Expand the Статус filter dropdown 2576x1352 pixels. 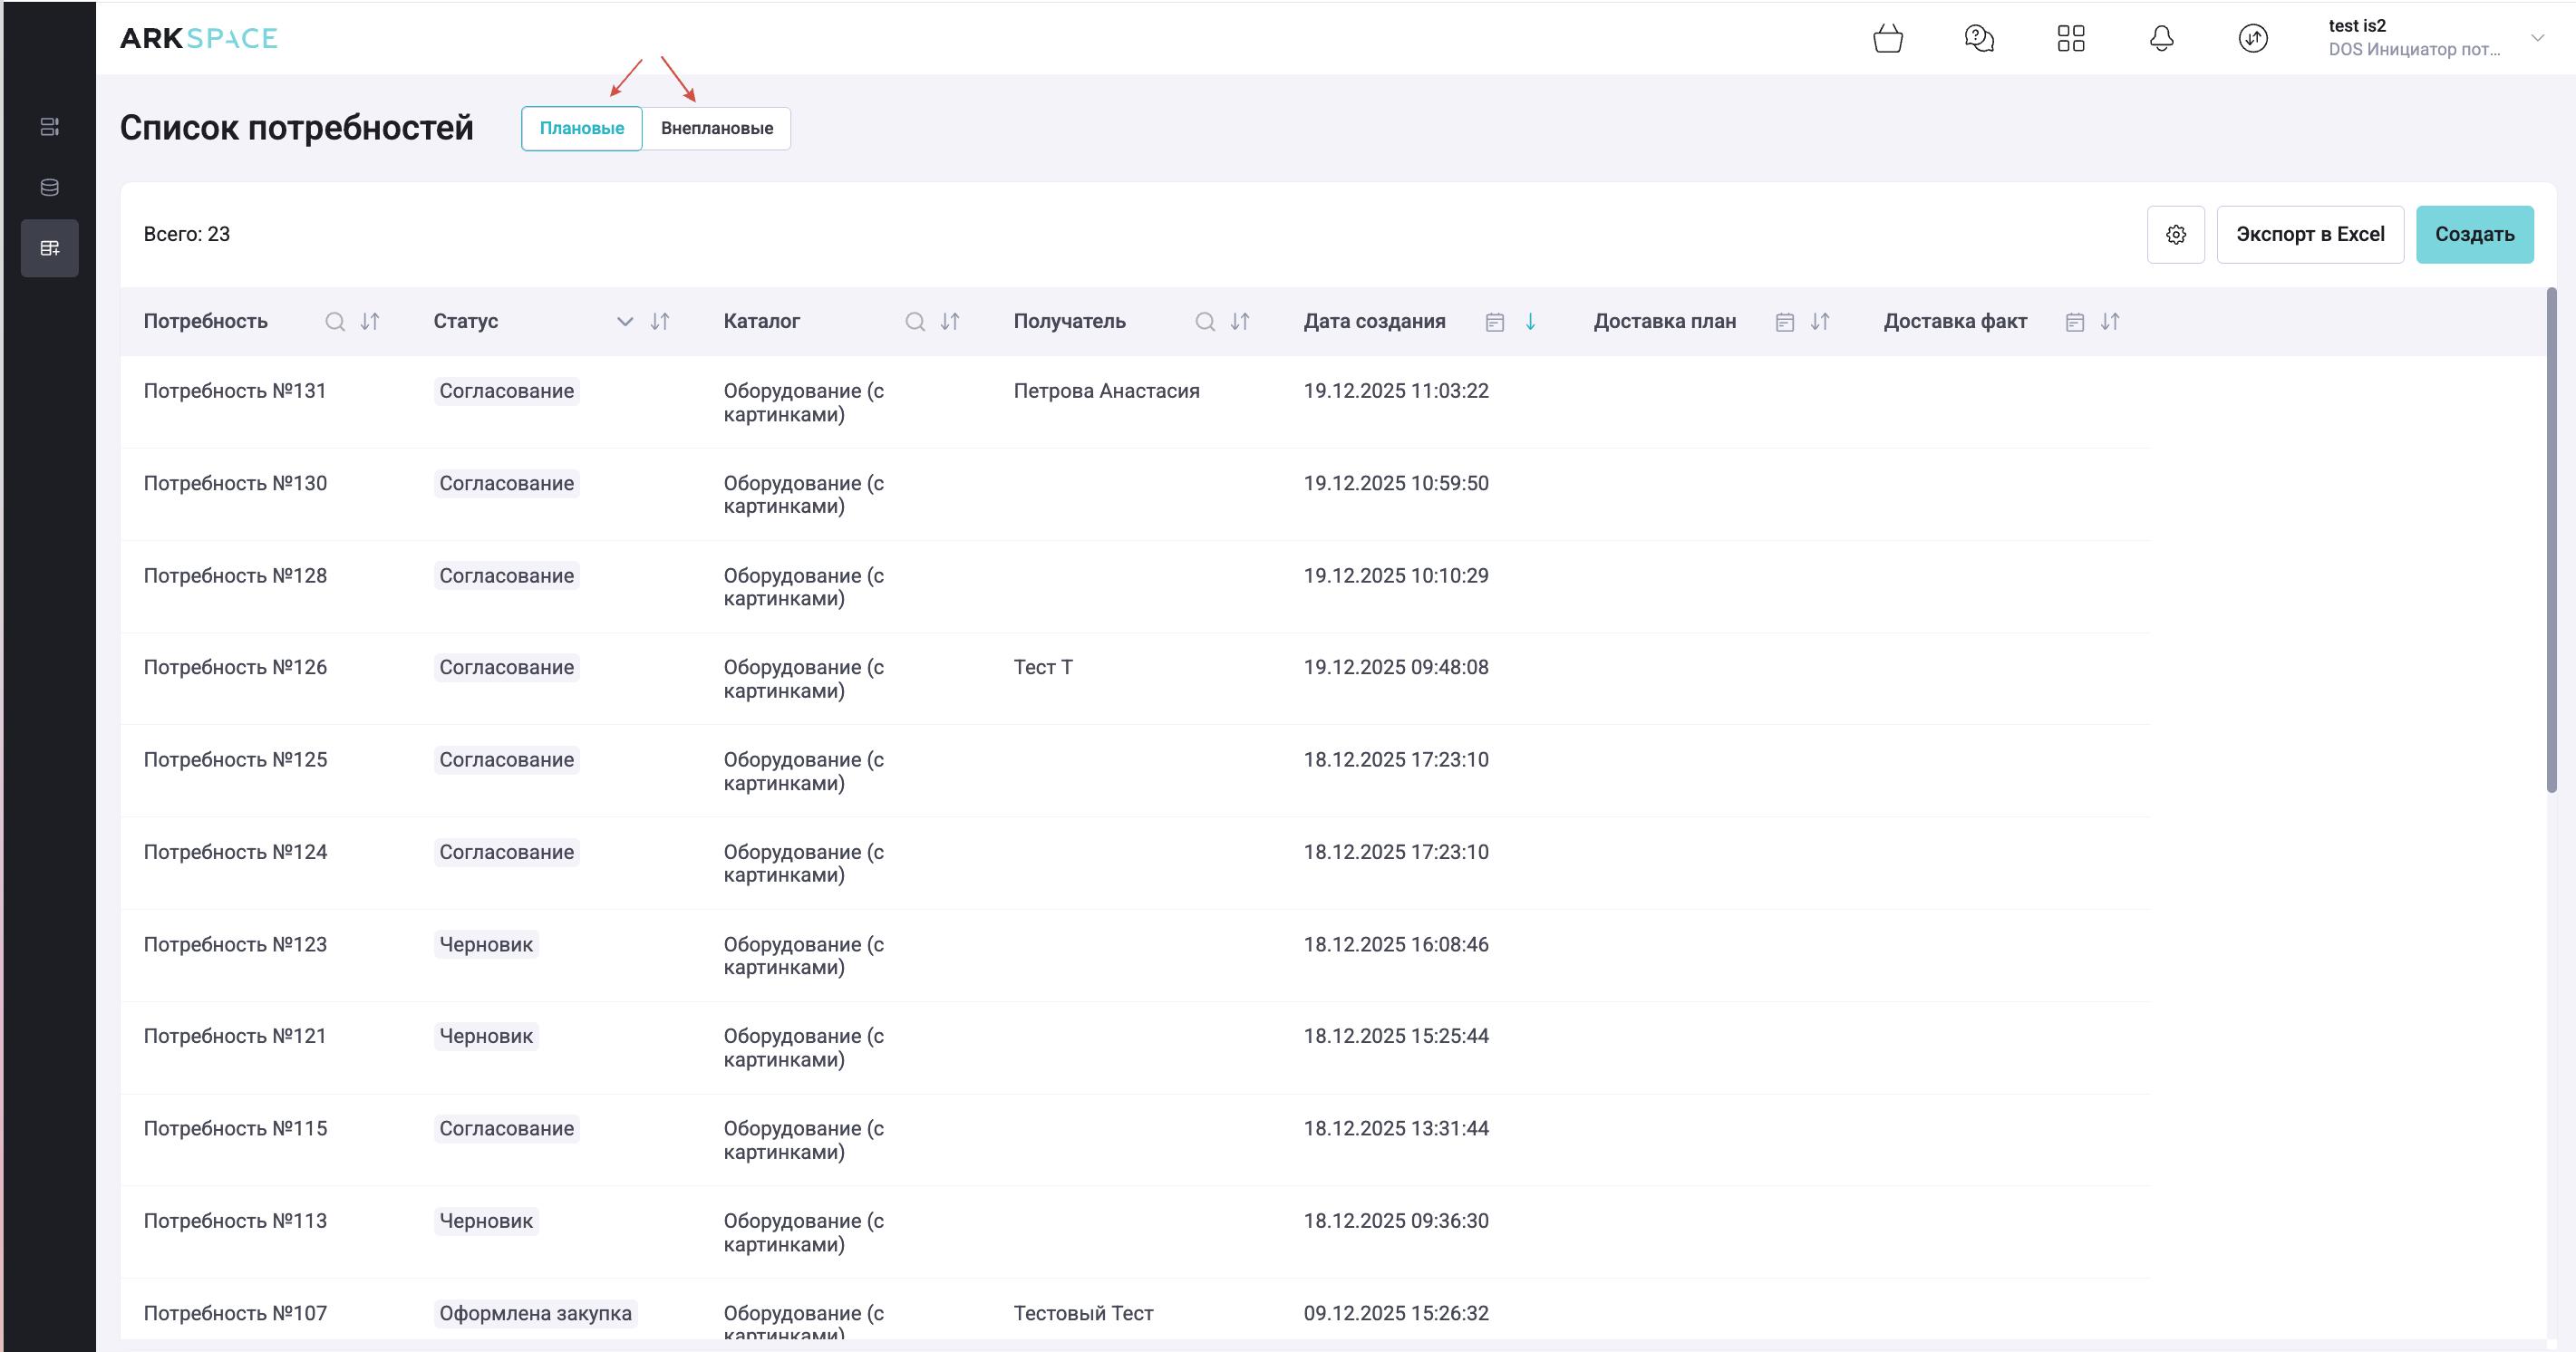(625, 322)
